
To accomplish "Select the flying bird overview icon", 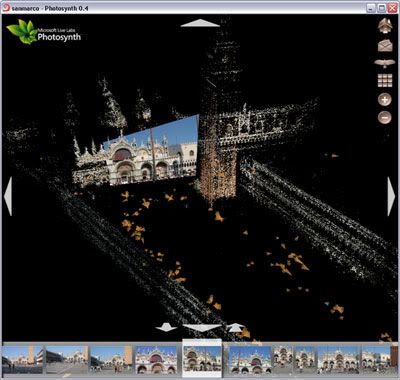I will tap(385, 63).
